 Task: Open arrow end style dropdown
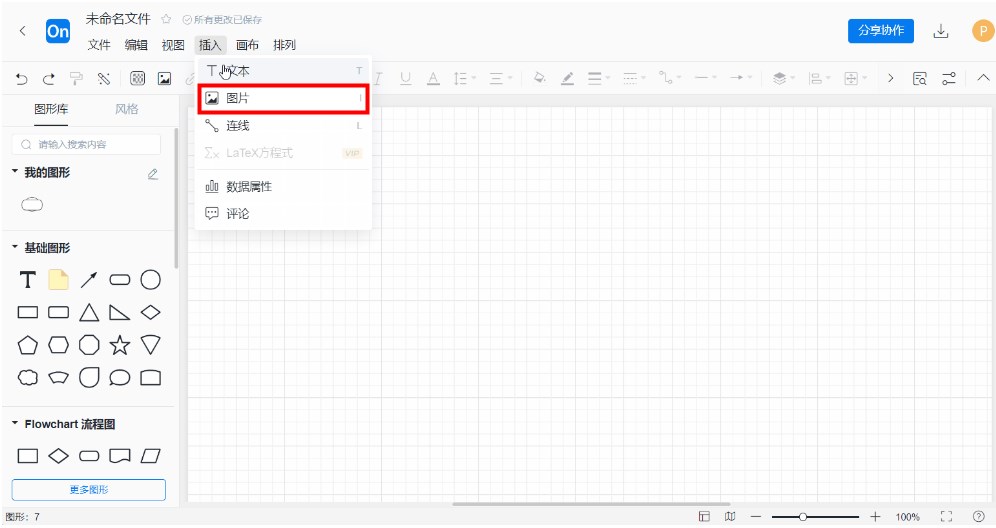coord(741,78)
